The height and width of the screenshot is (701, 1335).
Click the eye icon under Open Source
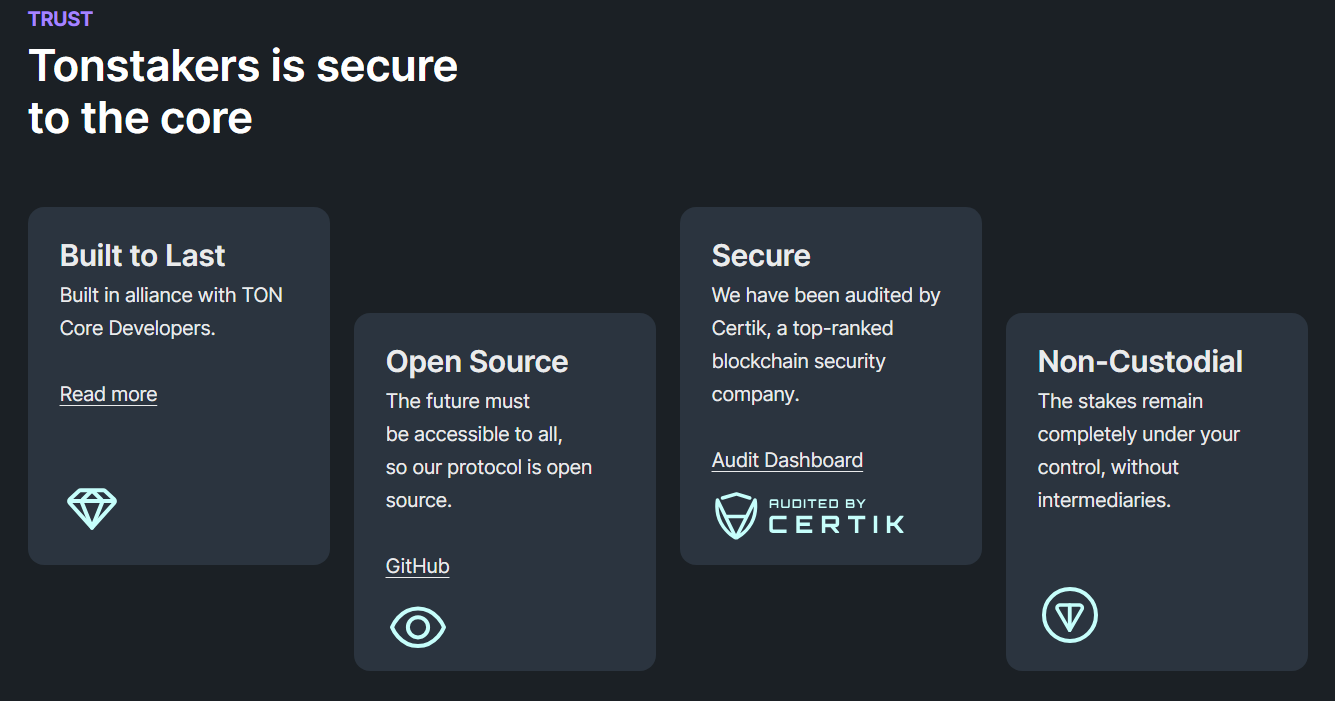pos(418,627)
